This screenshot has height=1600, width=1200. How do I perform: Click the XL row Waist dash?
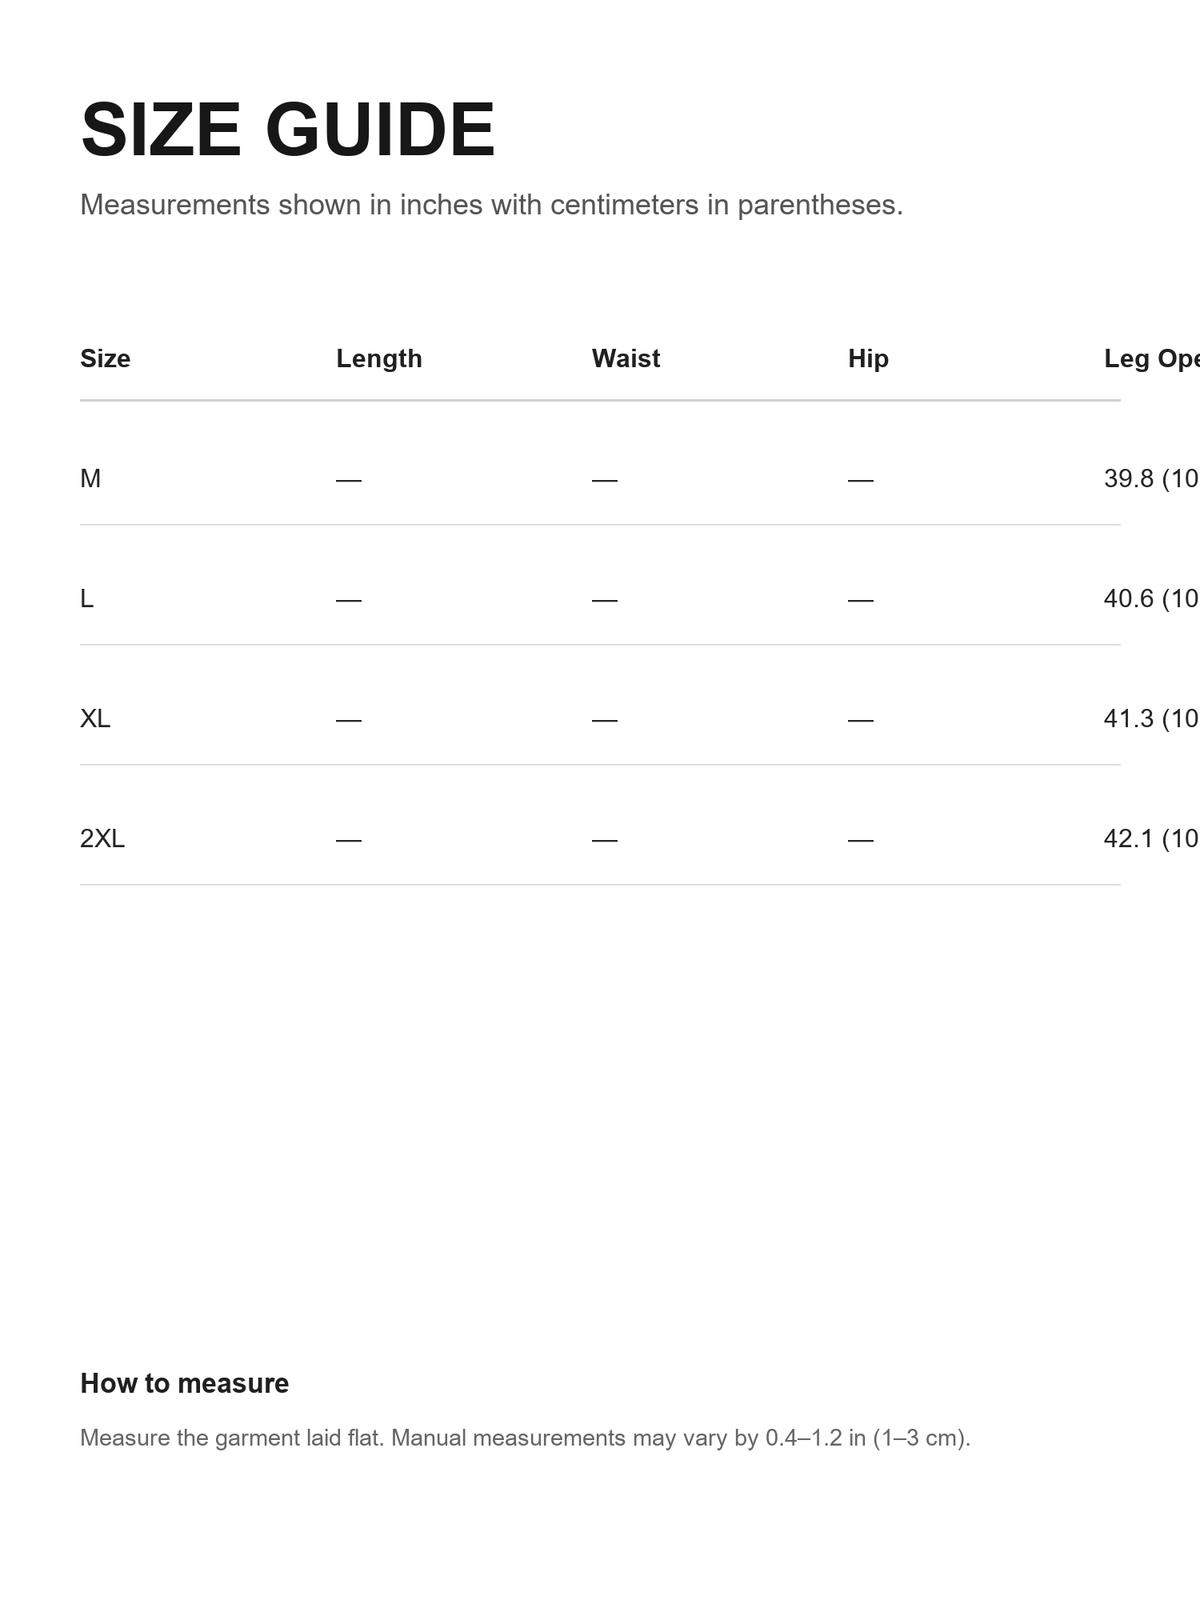(605, 720)
